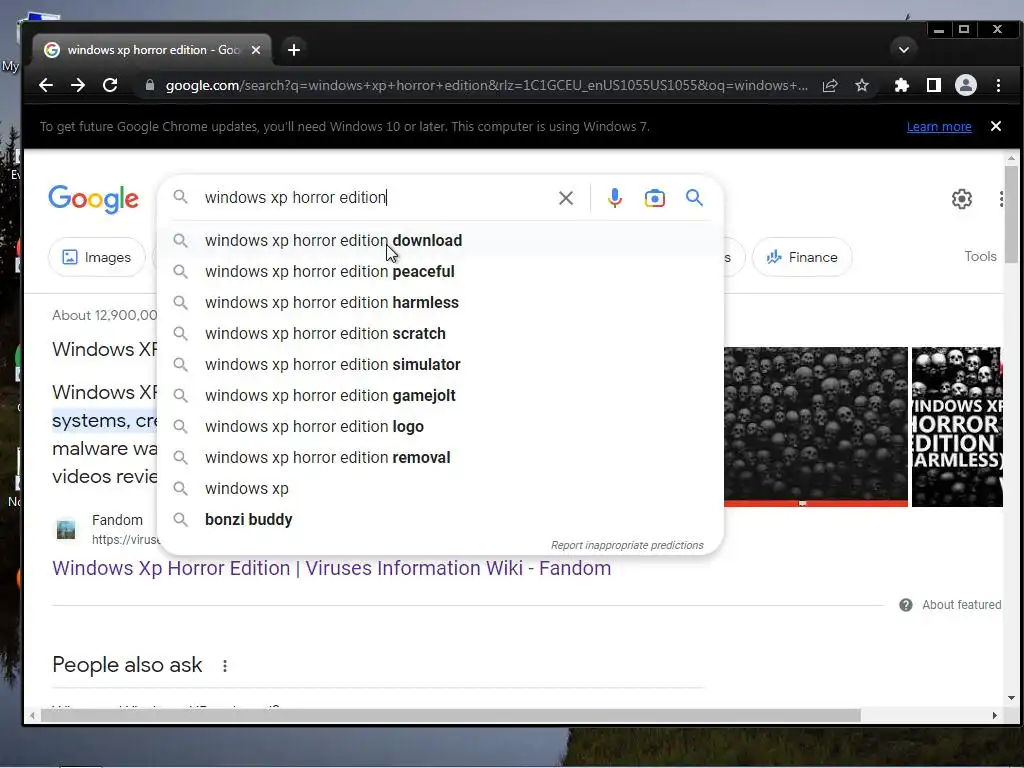Screen dimensions: 1024x768
Task: Click in the Google search text field
Action: (376, 197)
